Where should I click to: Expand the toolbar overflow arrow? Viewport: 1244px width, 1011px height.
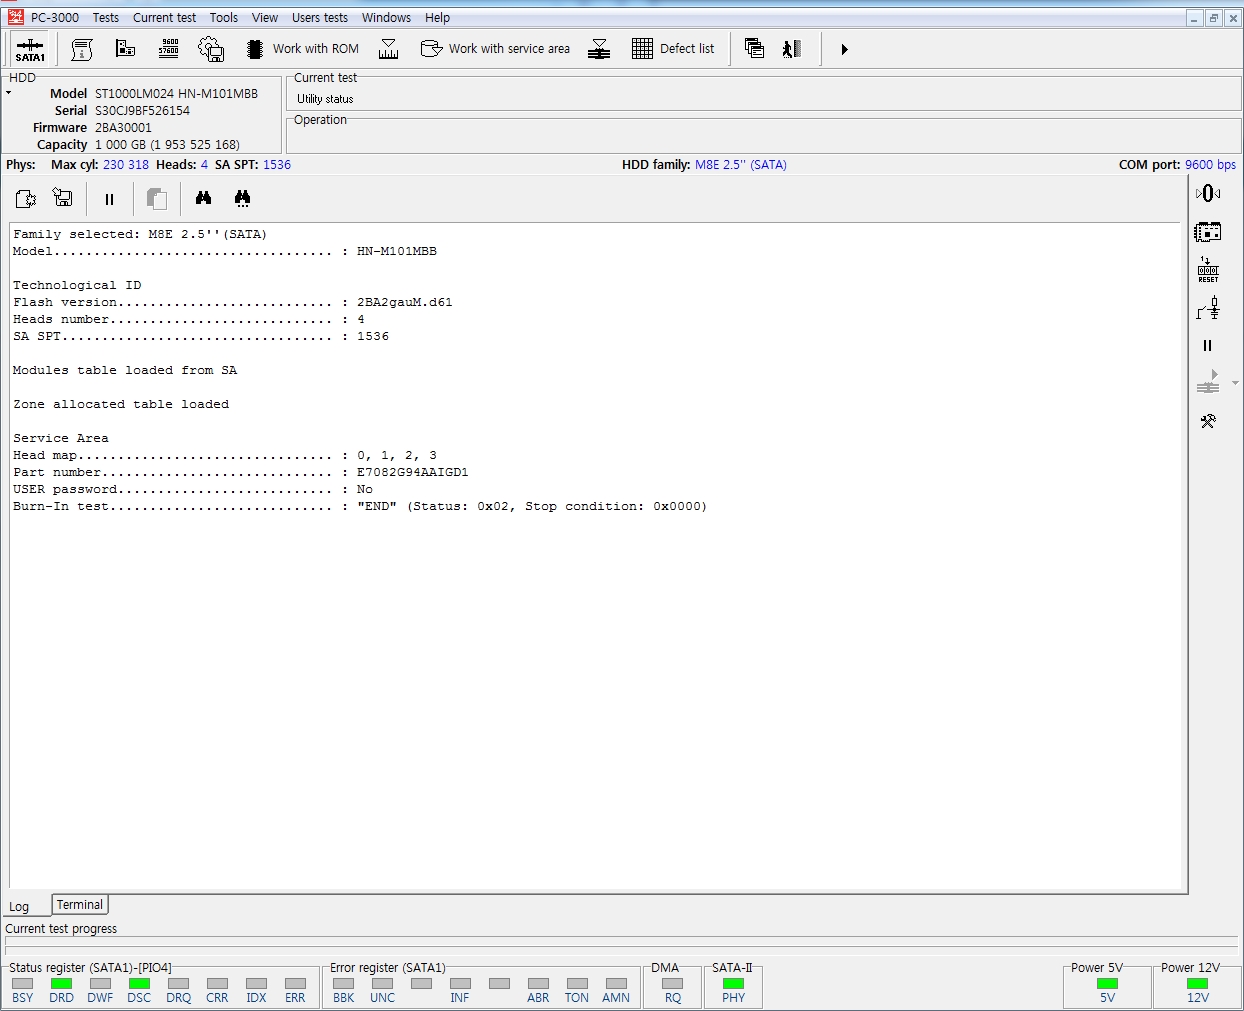tap(844, 49)
